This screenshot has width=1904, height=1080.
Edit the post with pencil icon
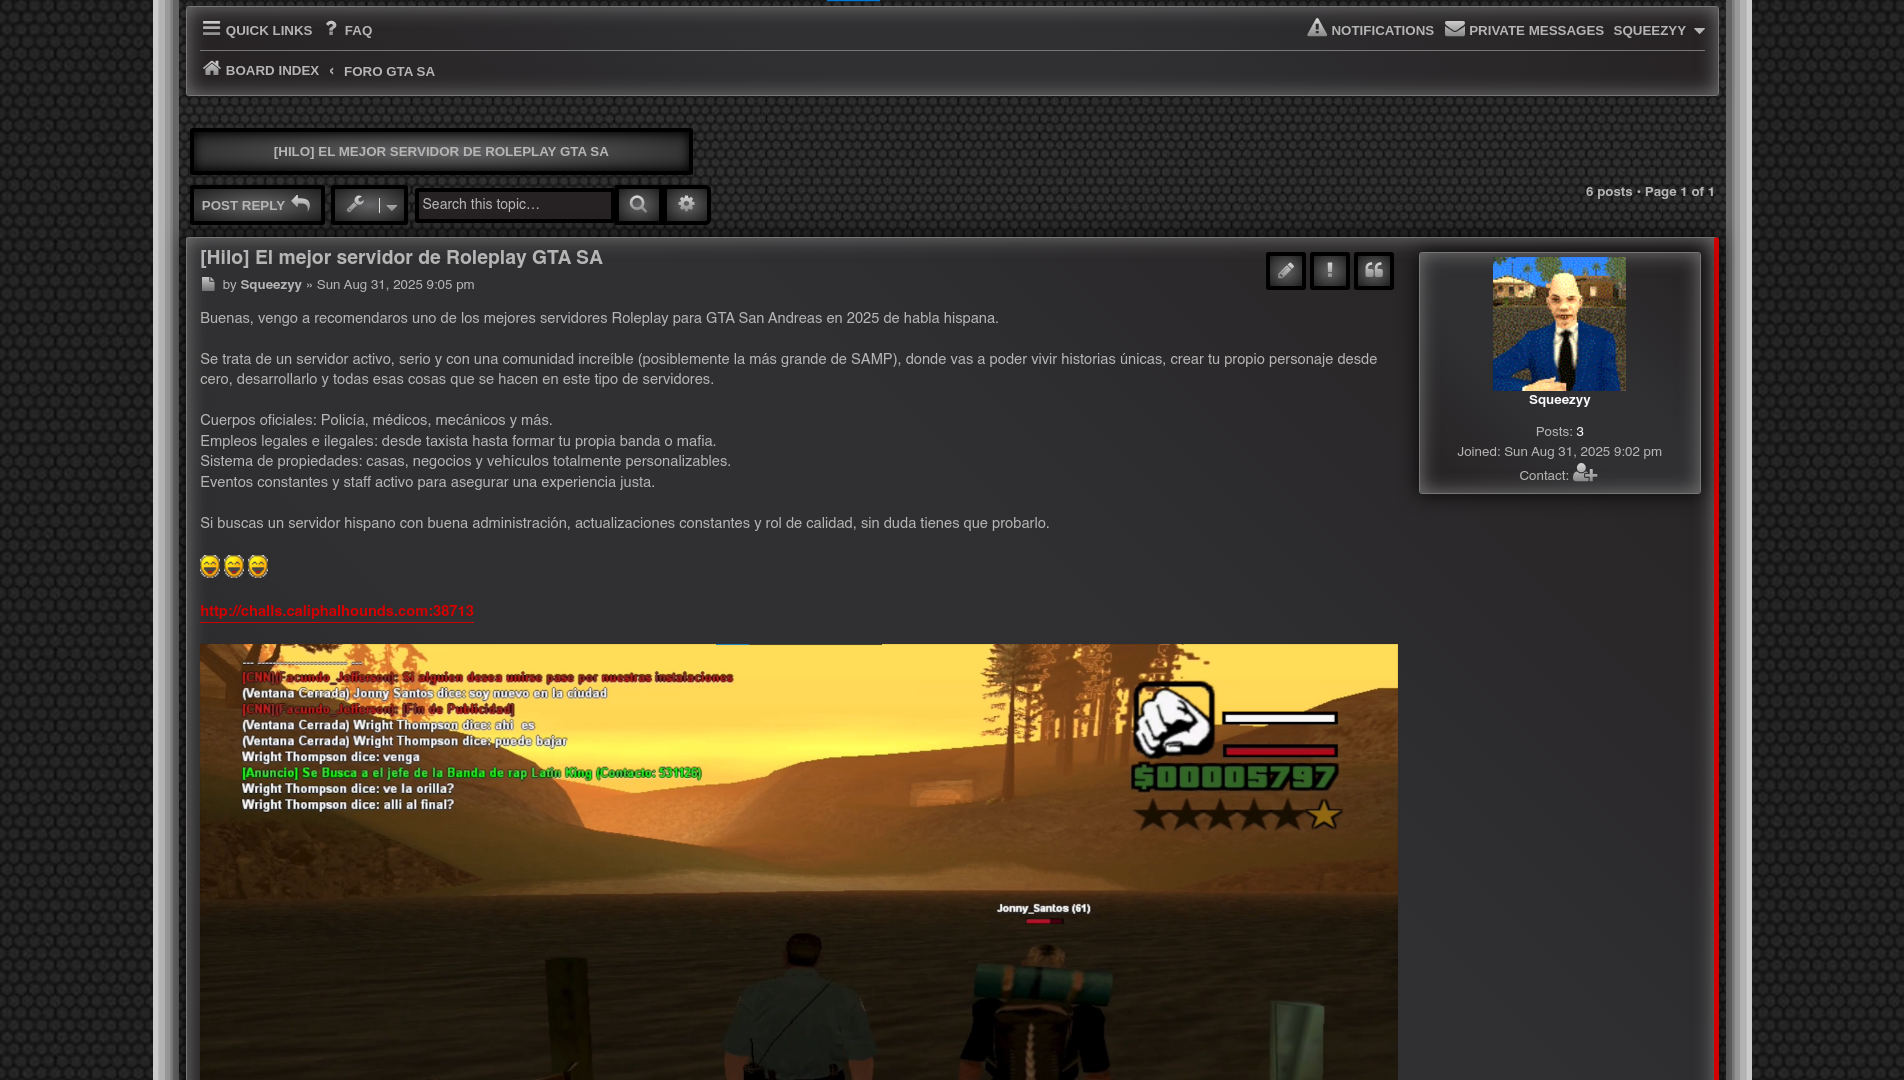(x=1286, y=271)
